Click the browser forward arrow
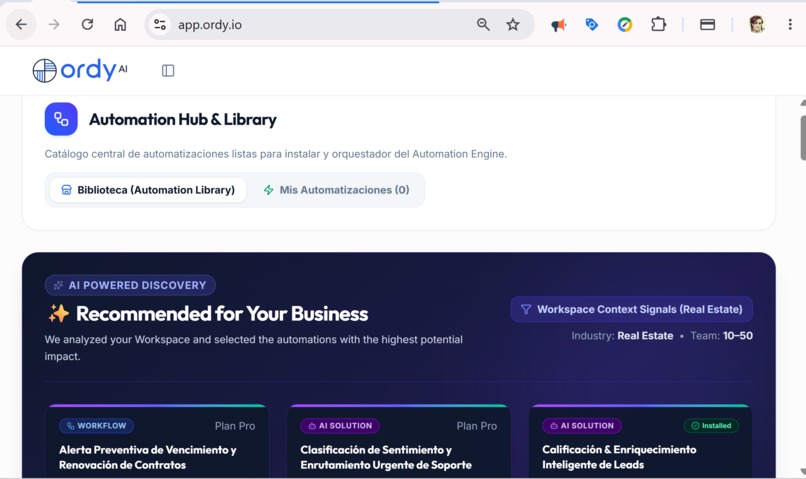Image resolution: width=806 pixels, height=479 pixels. (x=54, y=24)
